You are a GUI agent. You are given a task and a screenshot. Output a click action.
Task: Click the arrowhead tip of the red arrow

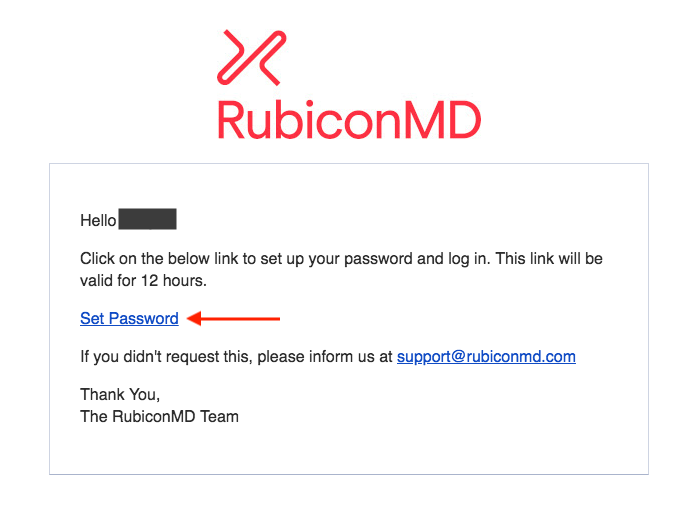(190, 318)
